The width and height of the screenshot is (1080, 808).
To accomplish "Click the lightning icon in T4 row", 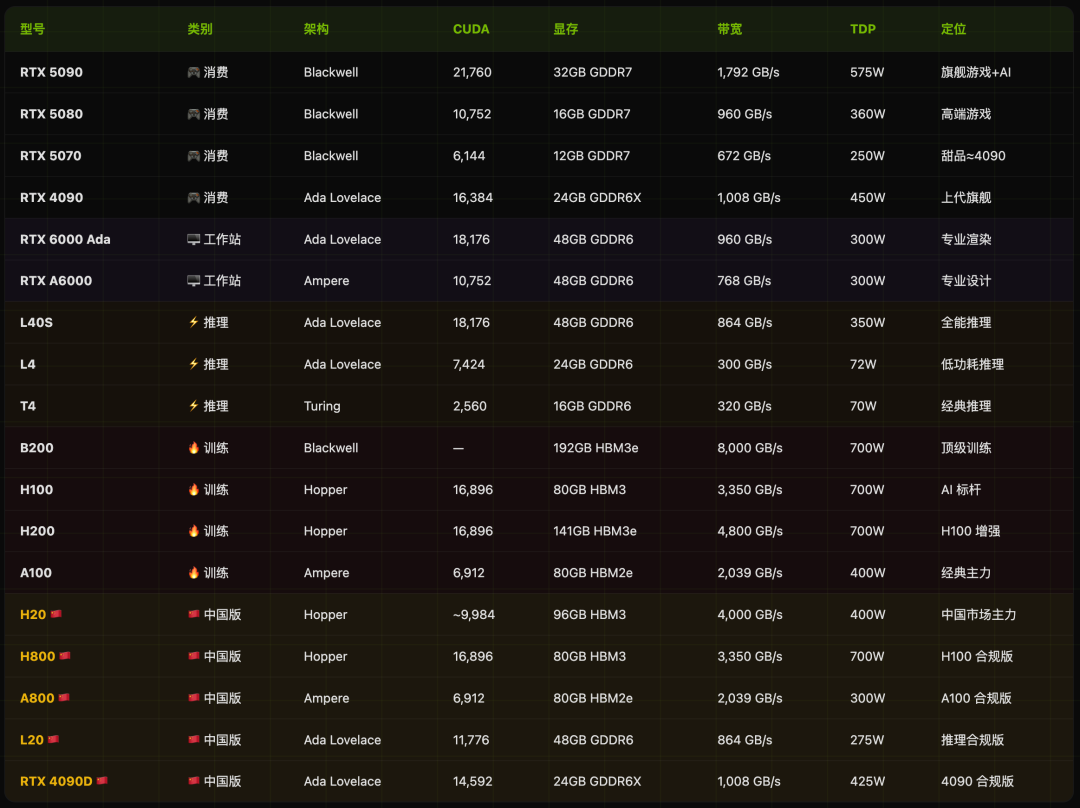I will pos(194,406).
